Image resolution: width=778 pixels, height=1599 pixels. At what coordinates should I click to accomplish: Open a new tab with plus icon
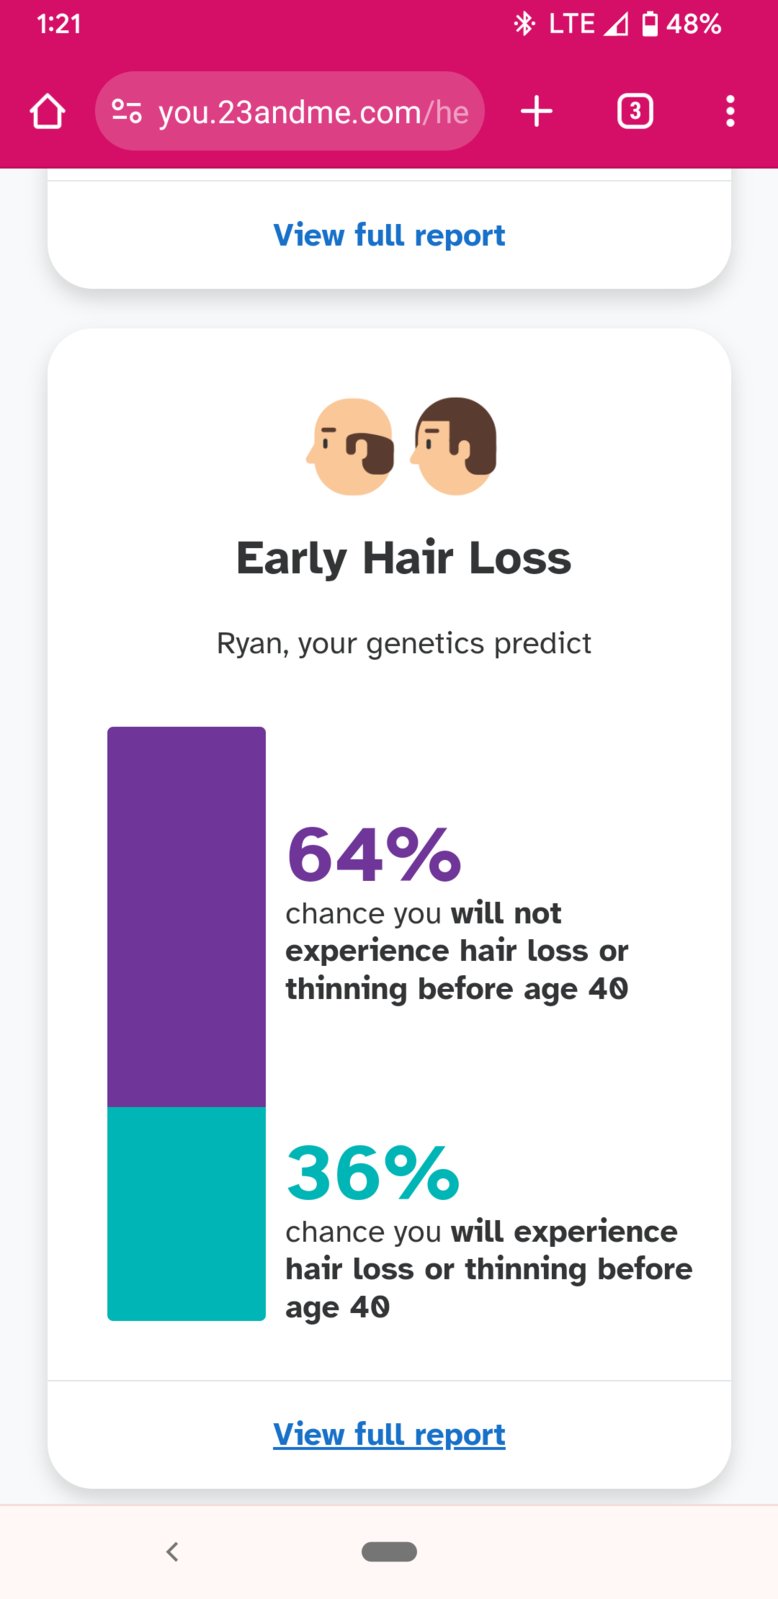(x=537, y=111)
